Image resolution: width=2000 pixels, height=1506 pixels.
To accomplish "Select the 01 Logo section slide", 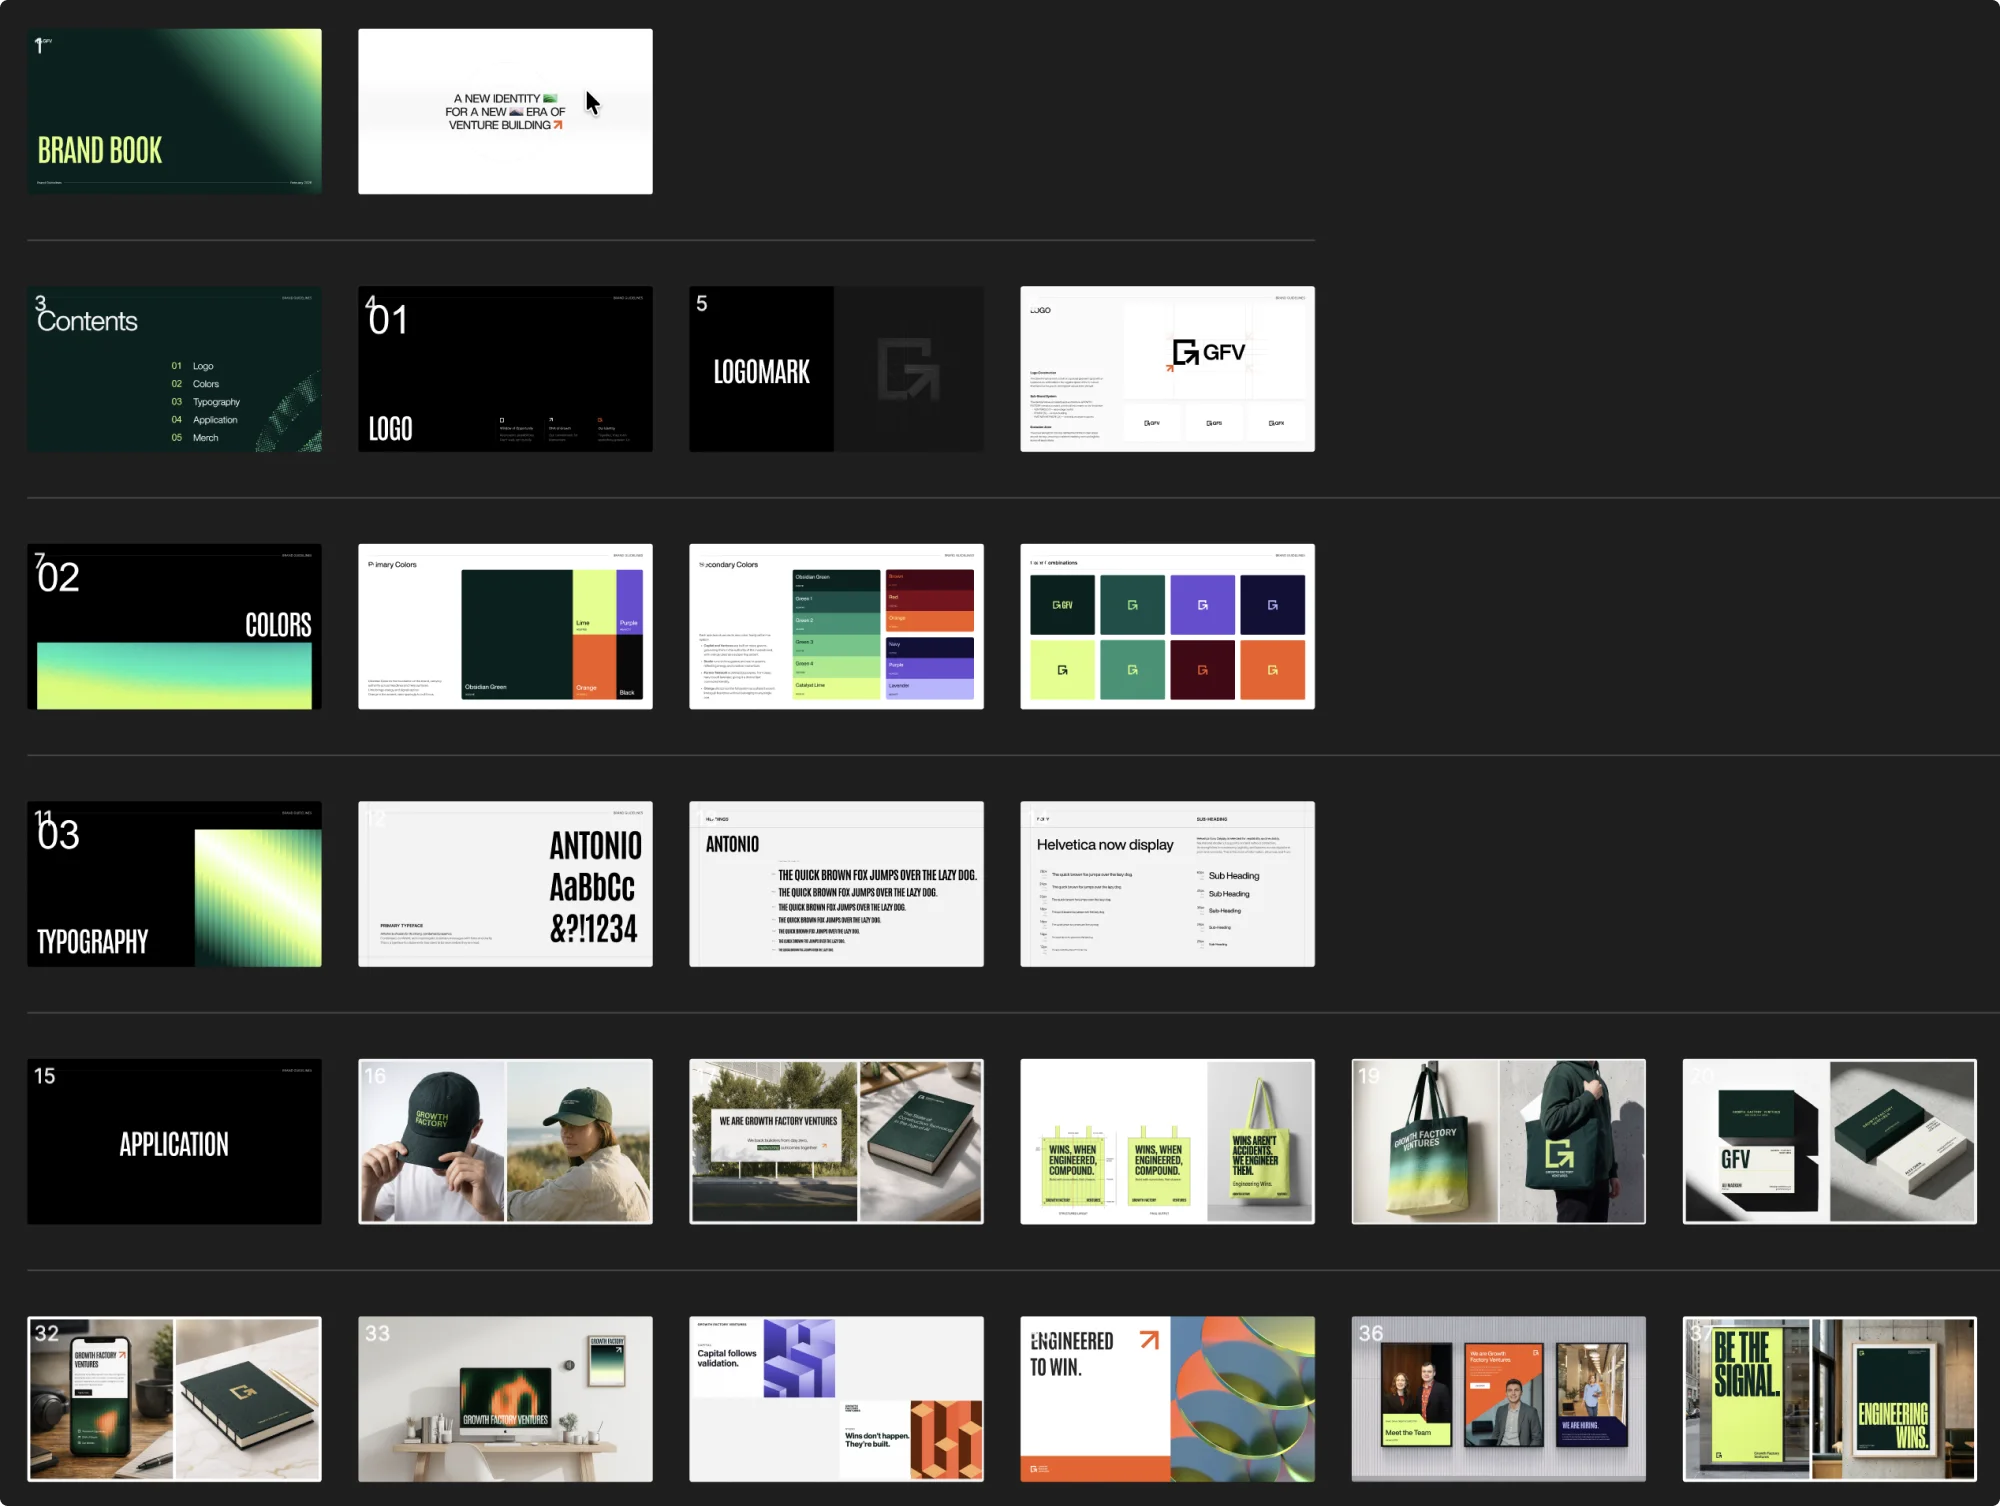I will 505,369.
